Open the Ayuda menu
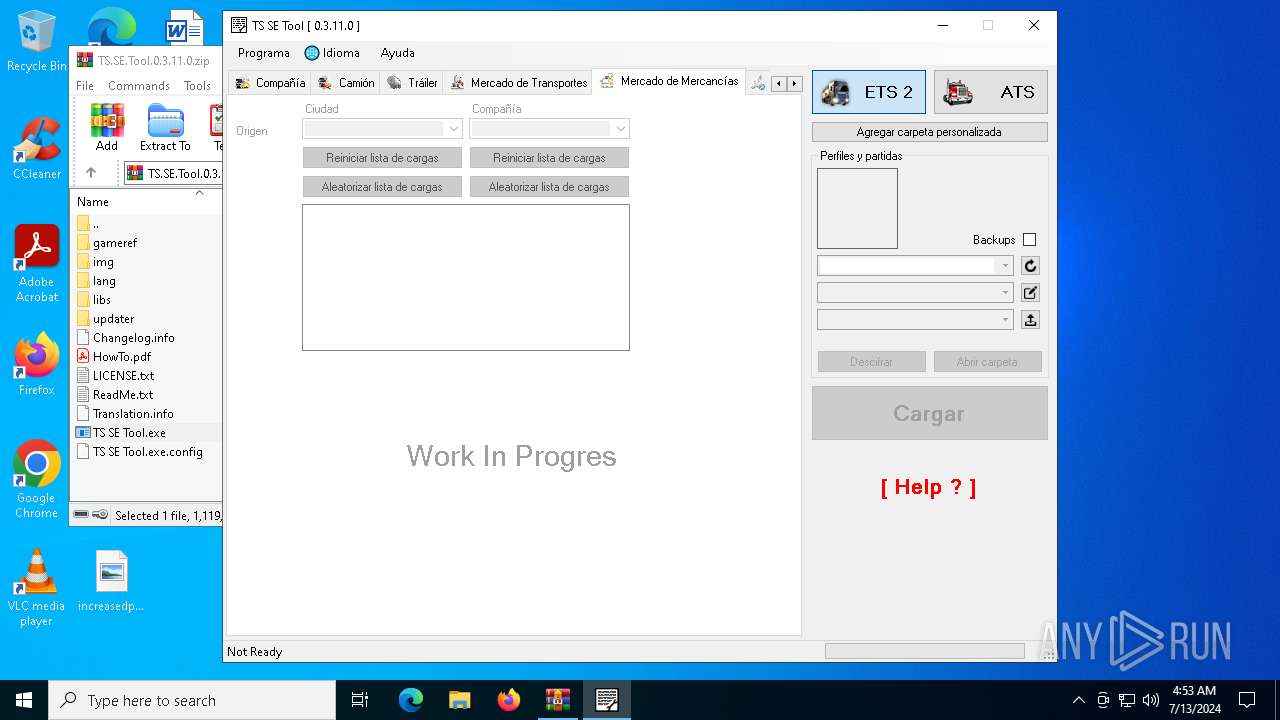 (x=397, y=53)
